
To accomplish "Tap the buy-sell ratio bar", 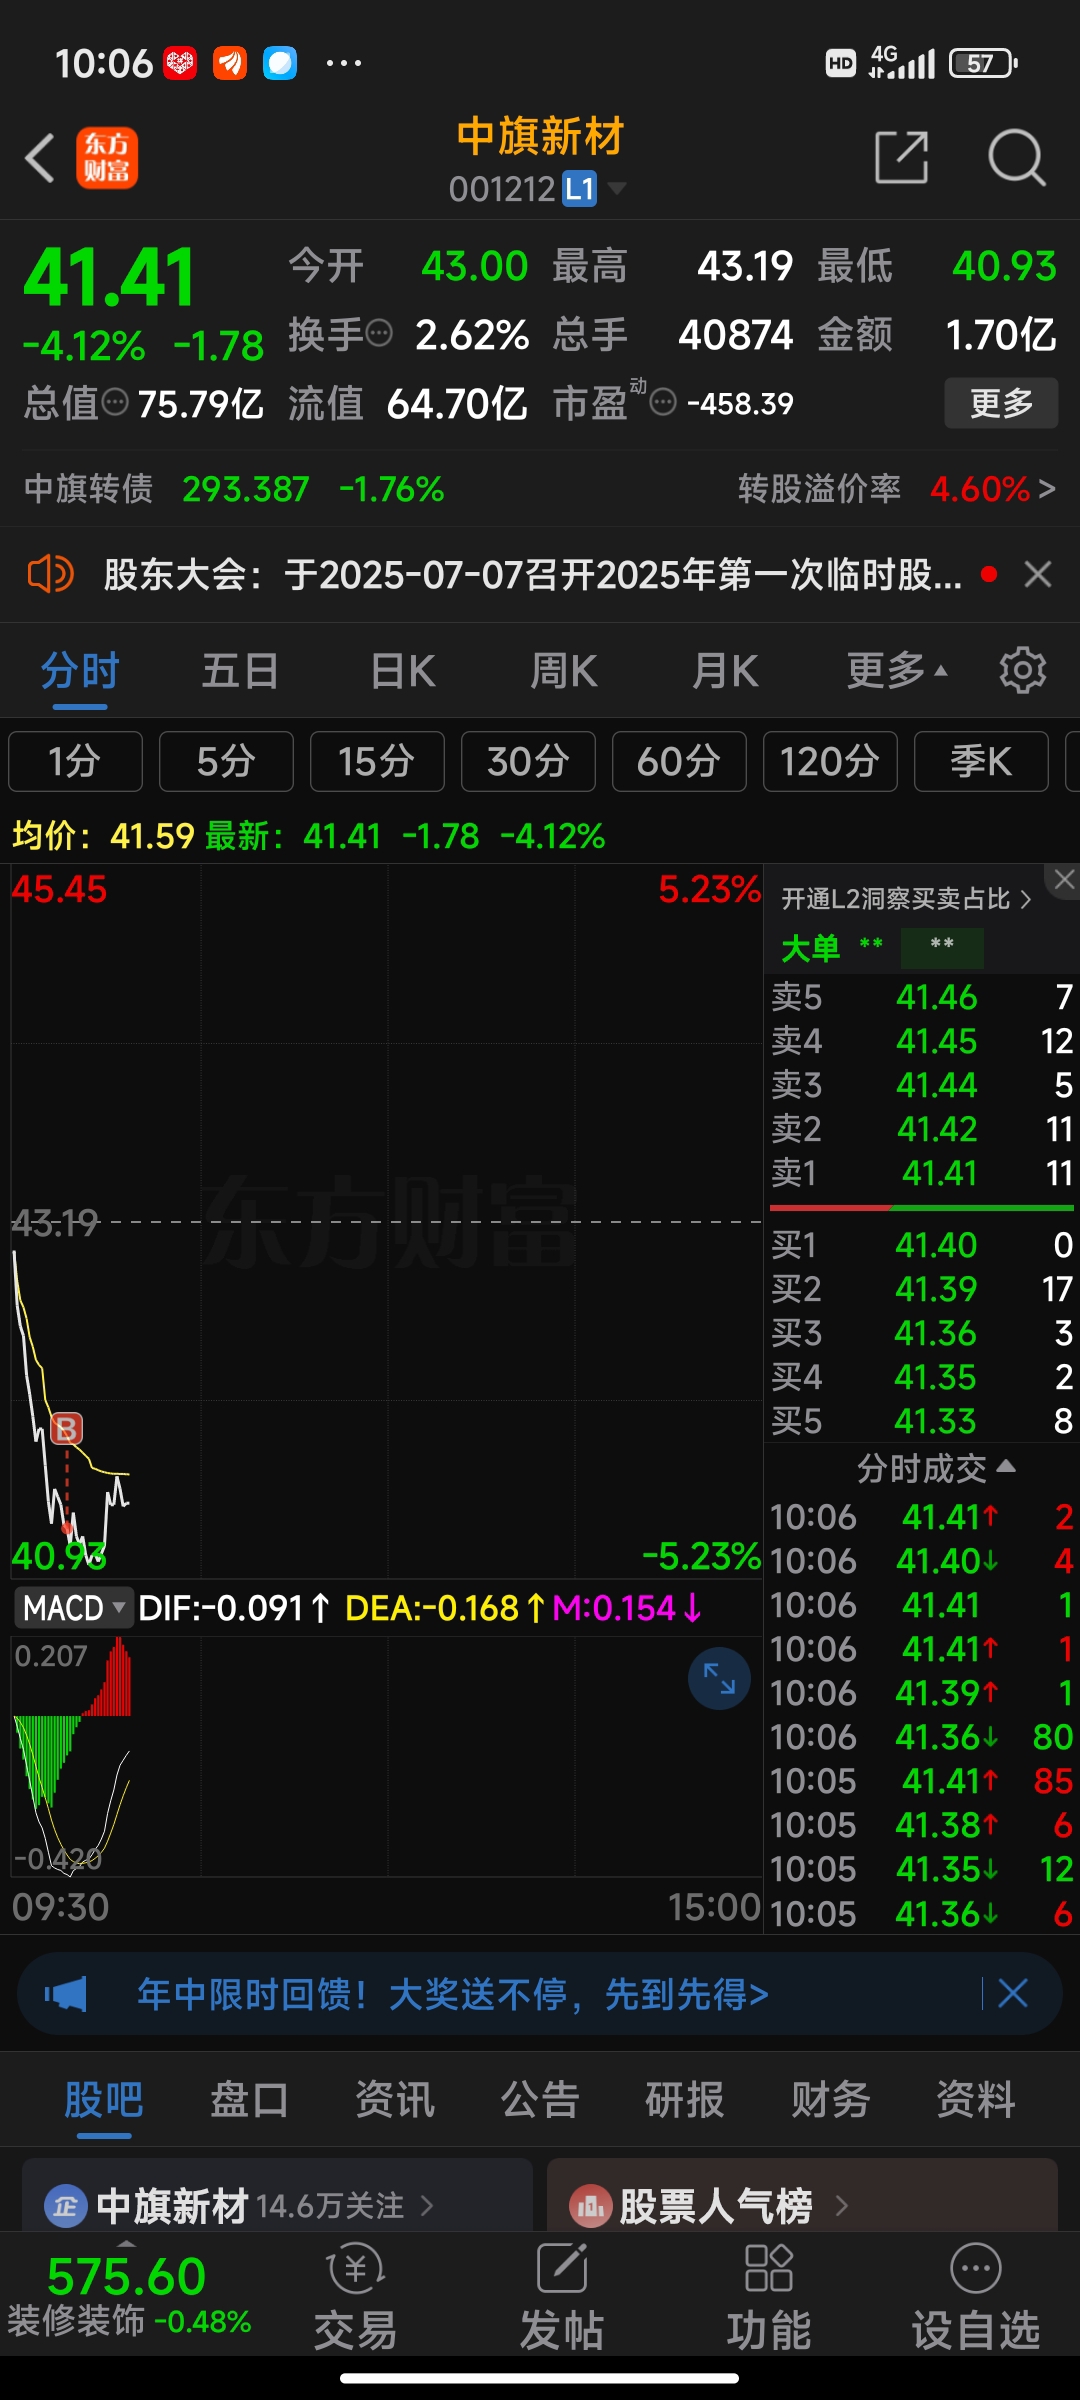I will click(922, 1209).
